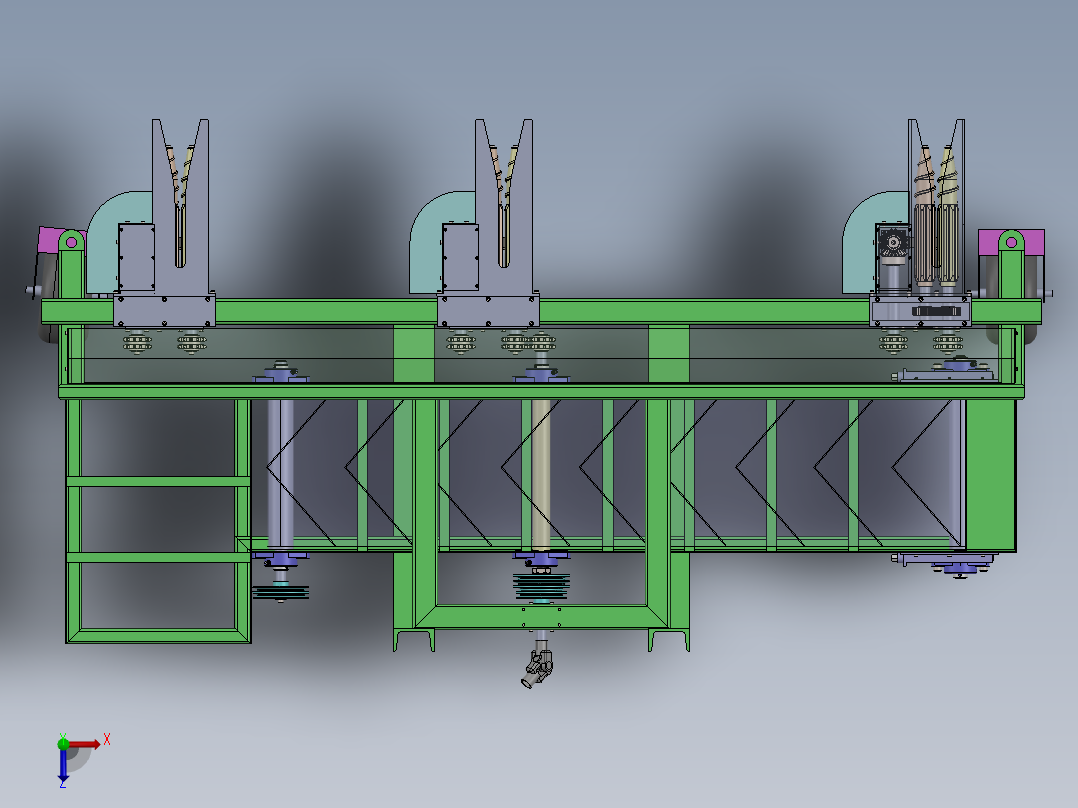
Task: Select the beige center vertical shaft
Action: tap(541, 474)
